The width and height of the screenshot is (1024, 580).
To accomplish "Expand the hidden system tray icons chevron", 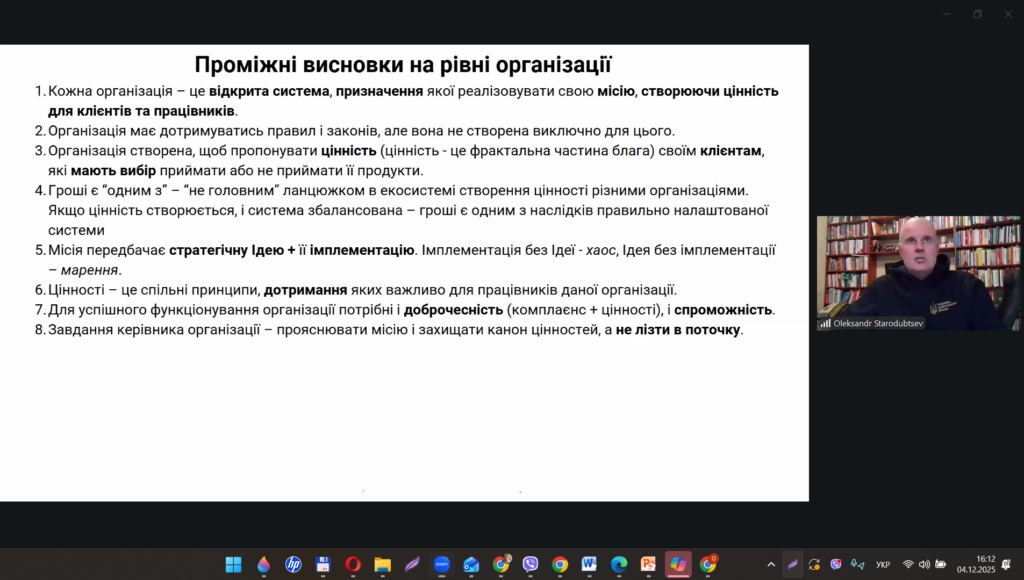I will pyautogui.click(x=770, y=564).
